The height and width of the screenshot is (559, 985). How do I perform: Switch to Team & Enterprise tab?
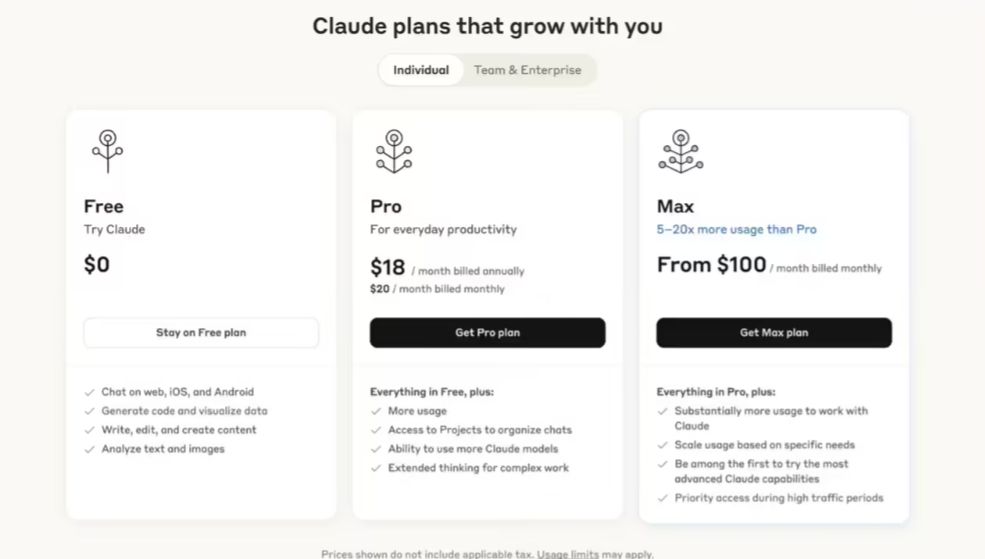point(527,70)
